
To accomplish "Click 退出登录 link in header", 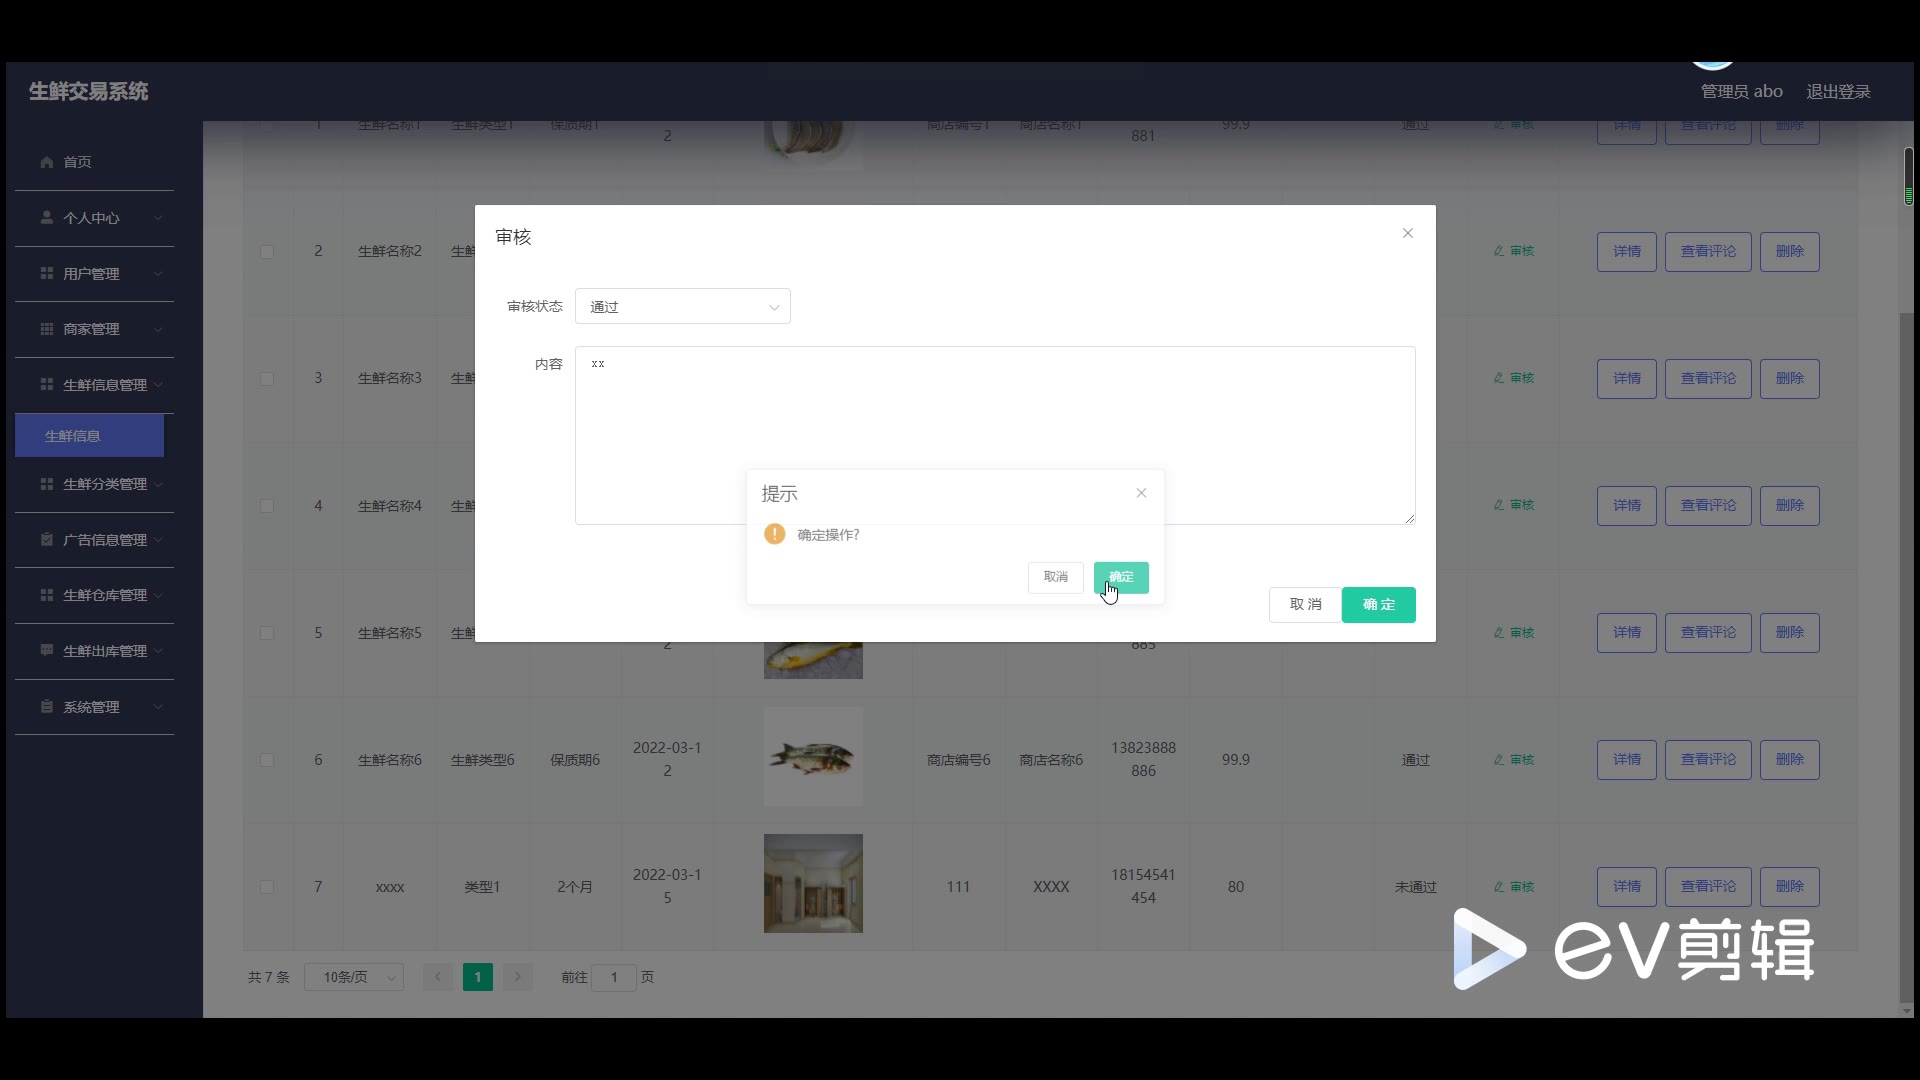I will tap(1837, 91).
